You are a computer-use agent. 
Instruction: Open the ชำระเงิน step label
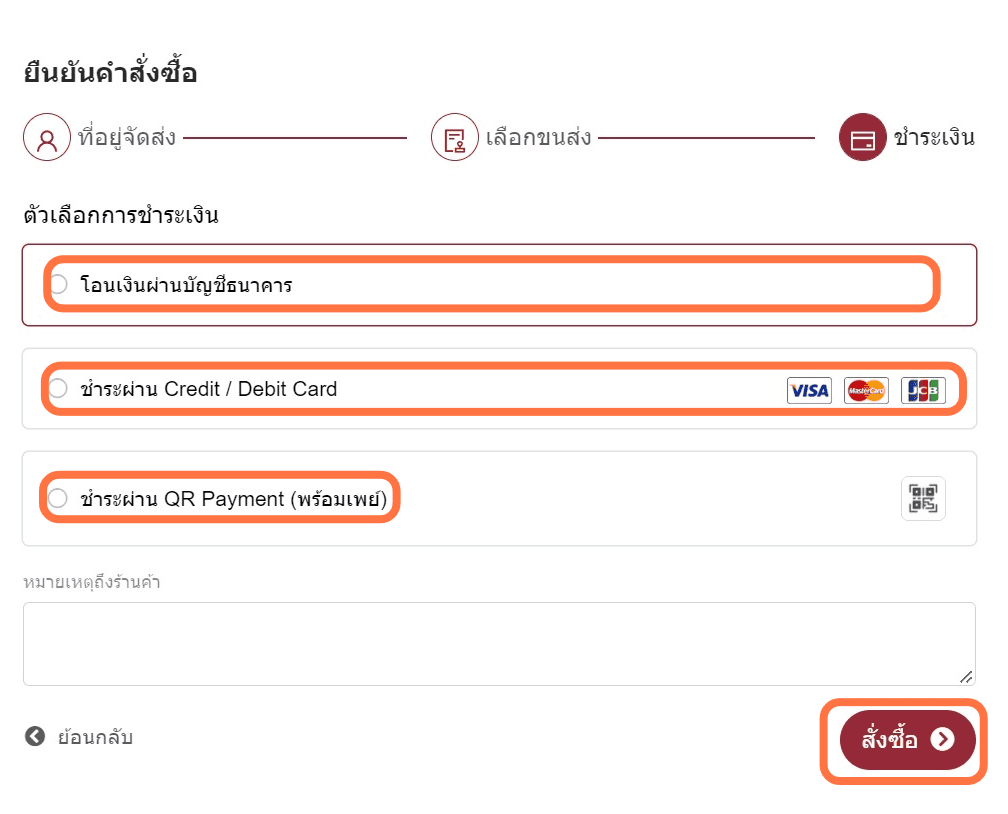(934, 138)
